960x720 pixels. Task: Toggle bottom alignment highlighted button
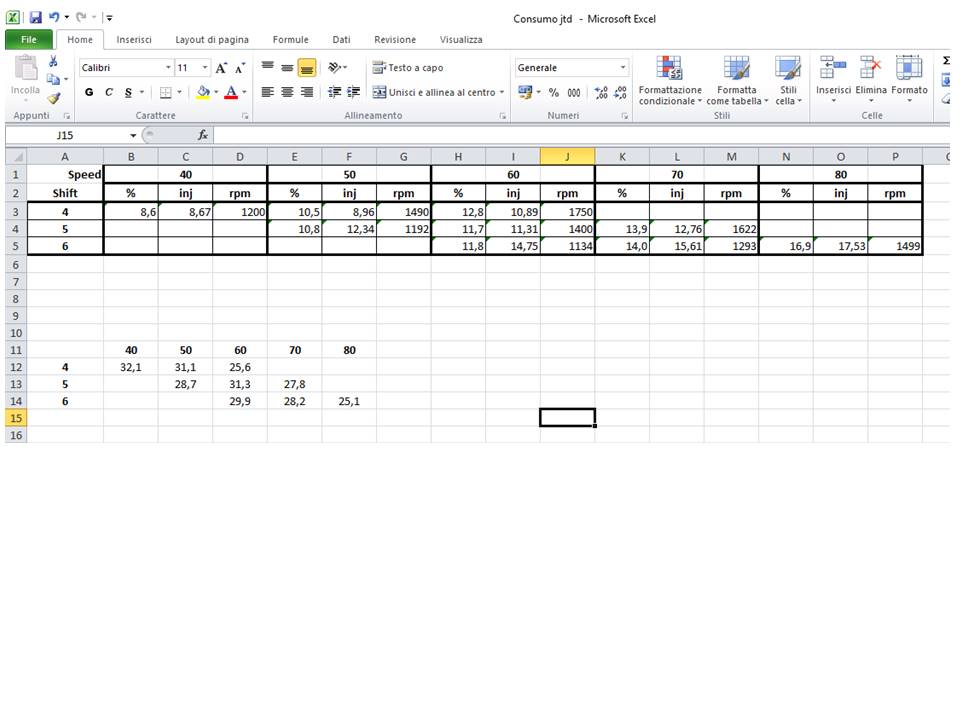(307, 67)
